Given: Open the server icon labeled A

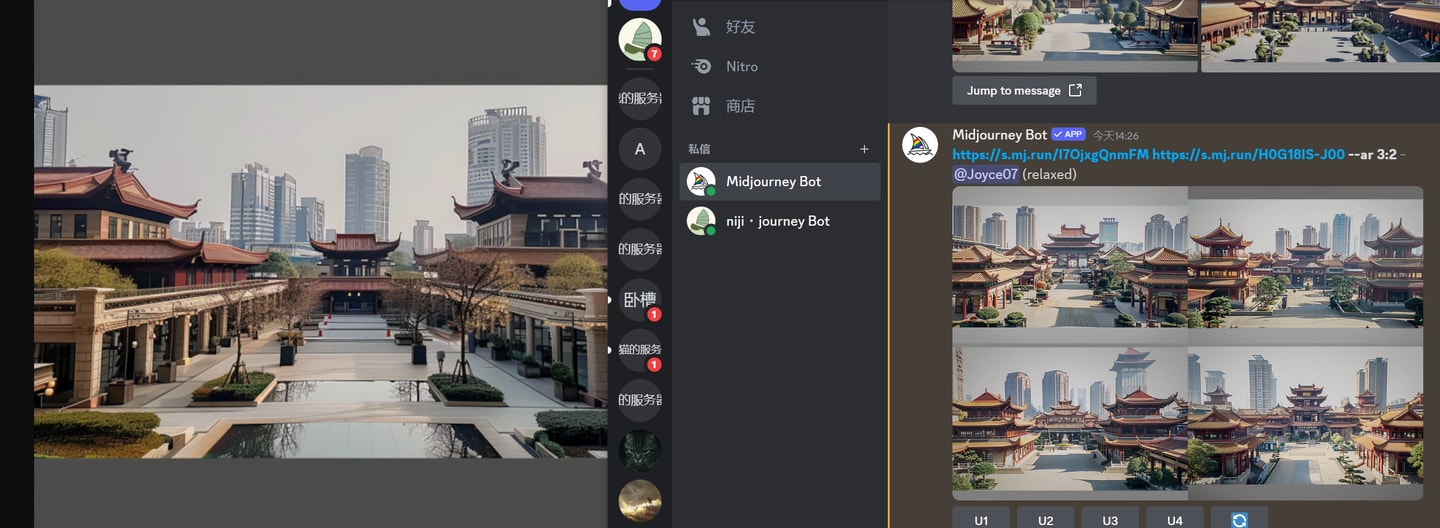Looking at the screenshot, I should click(x=640, y=149).
